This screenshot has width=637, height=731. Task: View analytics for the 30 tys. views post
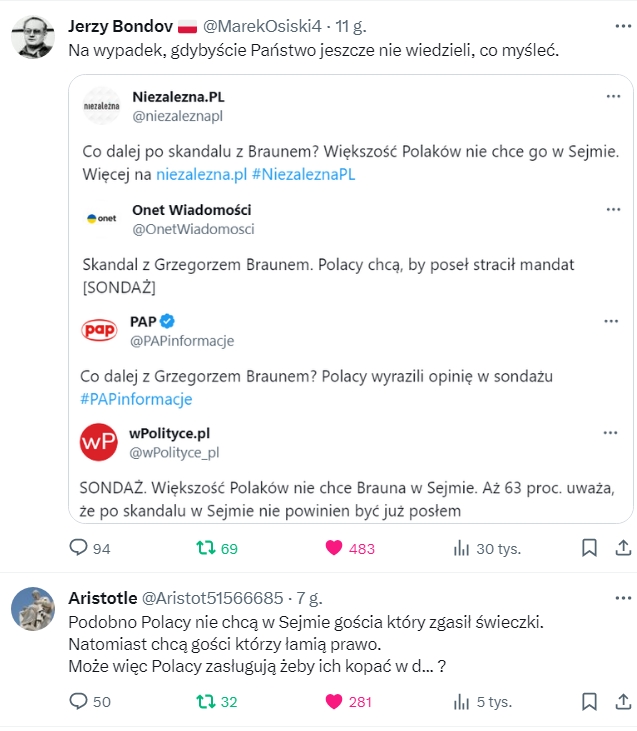point(462,548)
